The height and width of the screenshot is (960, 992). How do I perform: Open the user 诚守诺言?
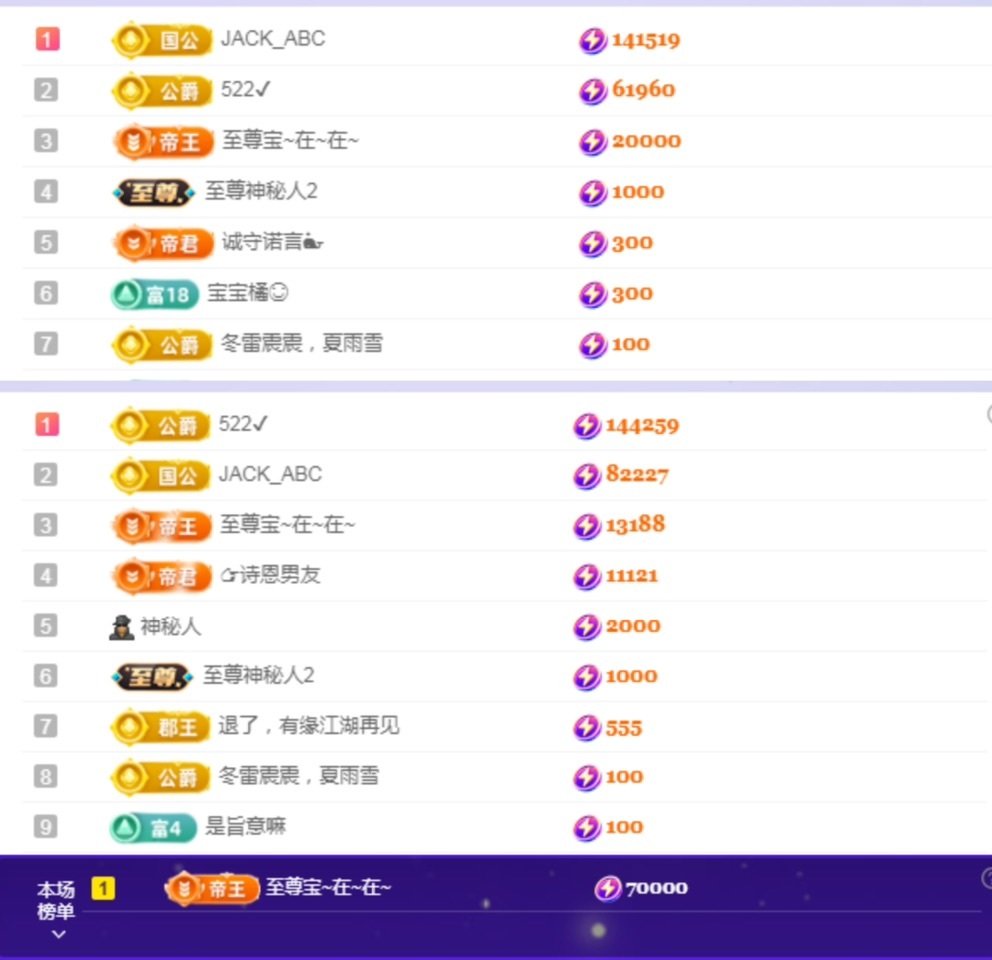click(x=272, y=242)
